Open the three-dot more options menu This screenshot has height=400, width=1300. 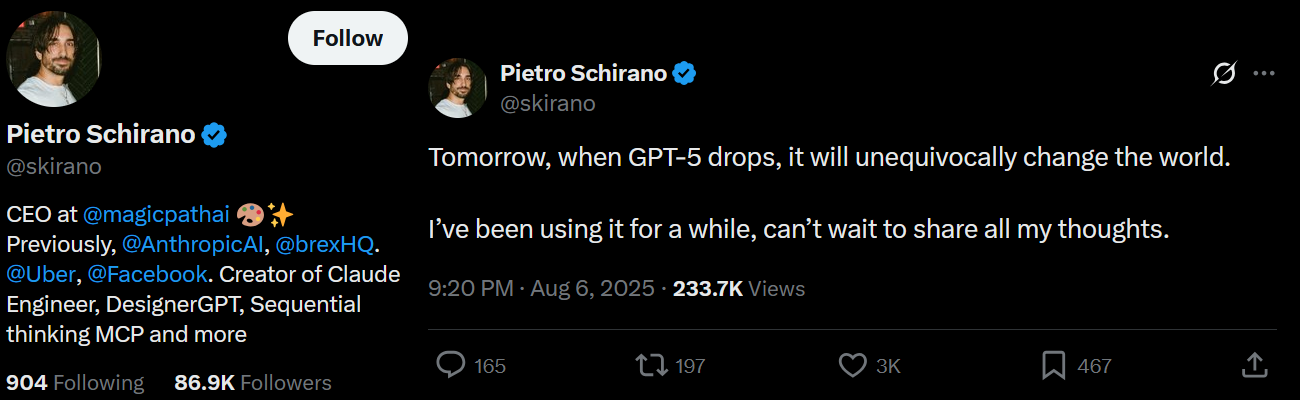point(1263,73)
